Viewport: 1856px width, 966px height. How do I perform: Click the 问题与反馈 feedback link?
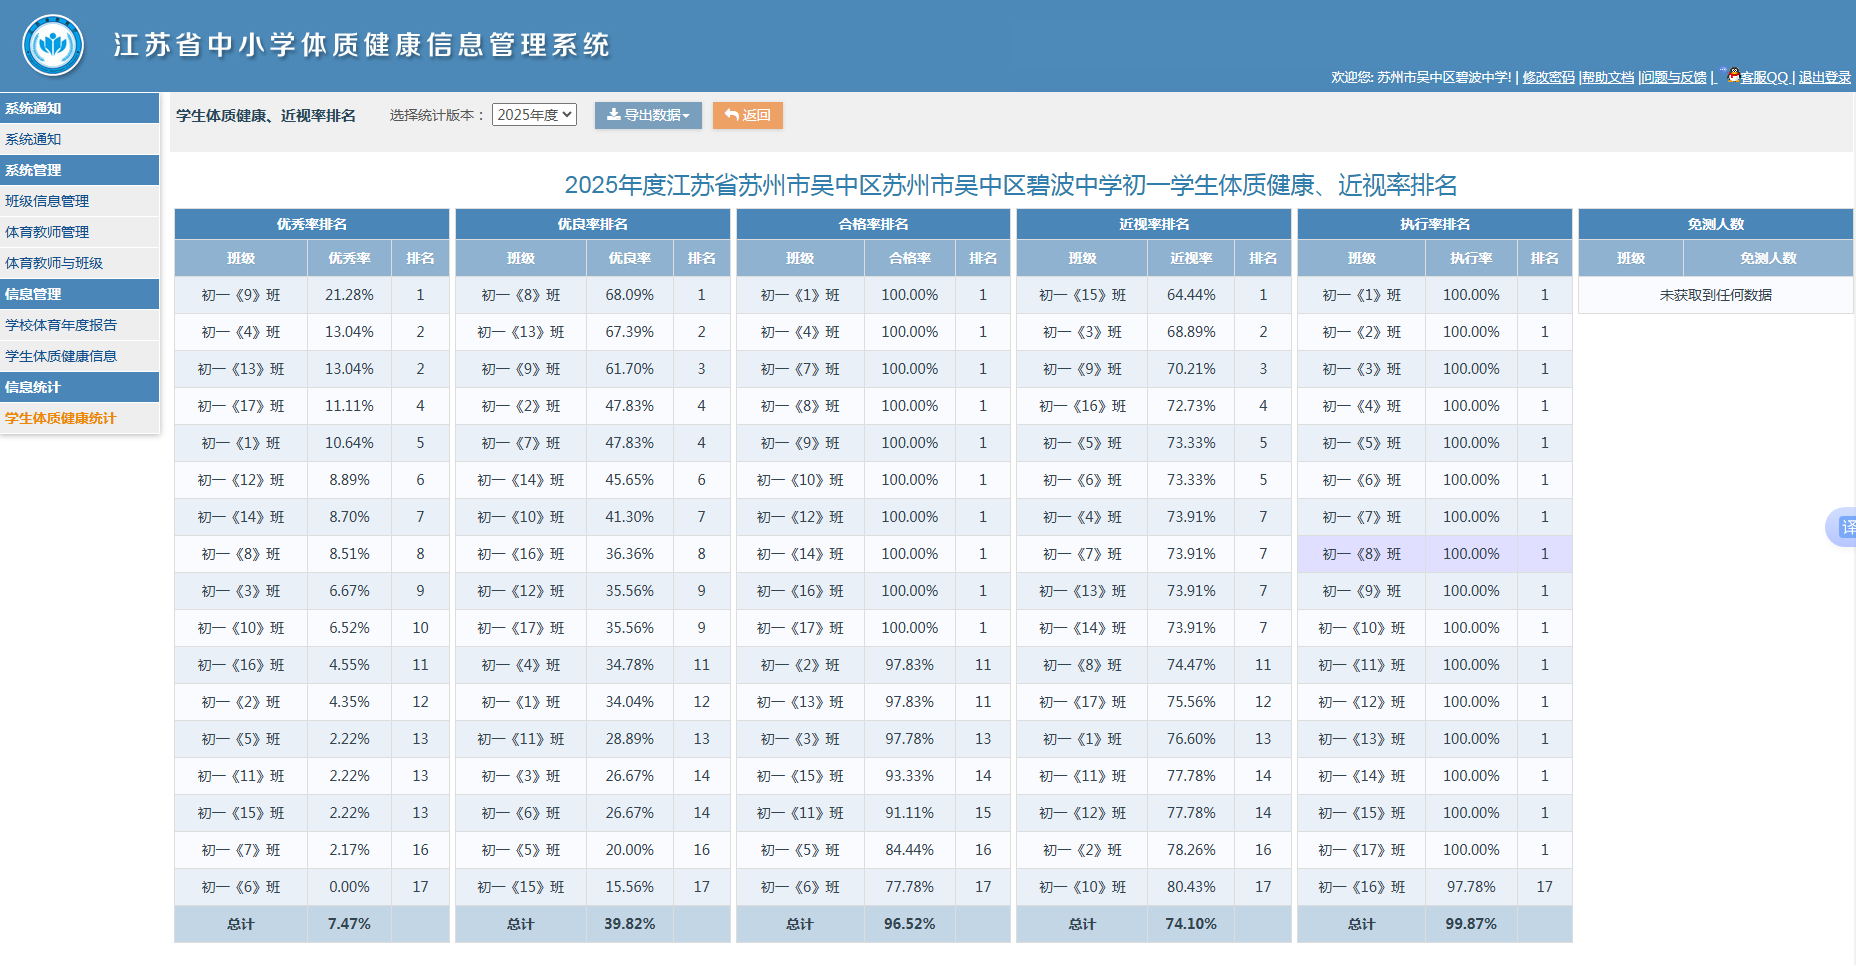tap(1674, 78)
